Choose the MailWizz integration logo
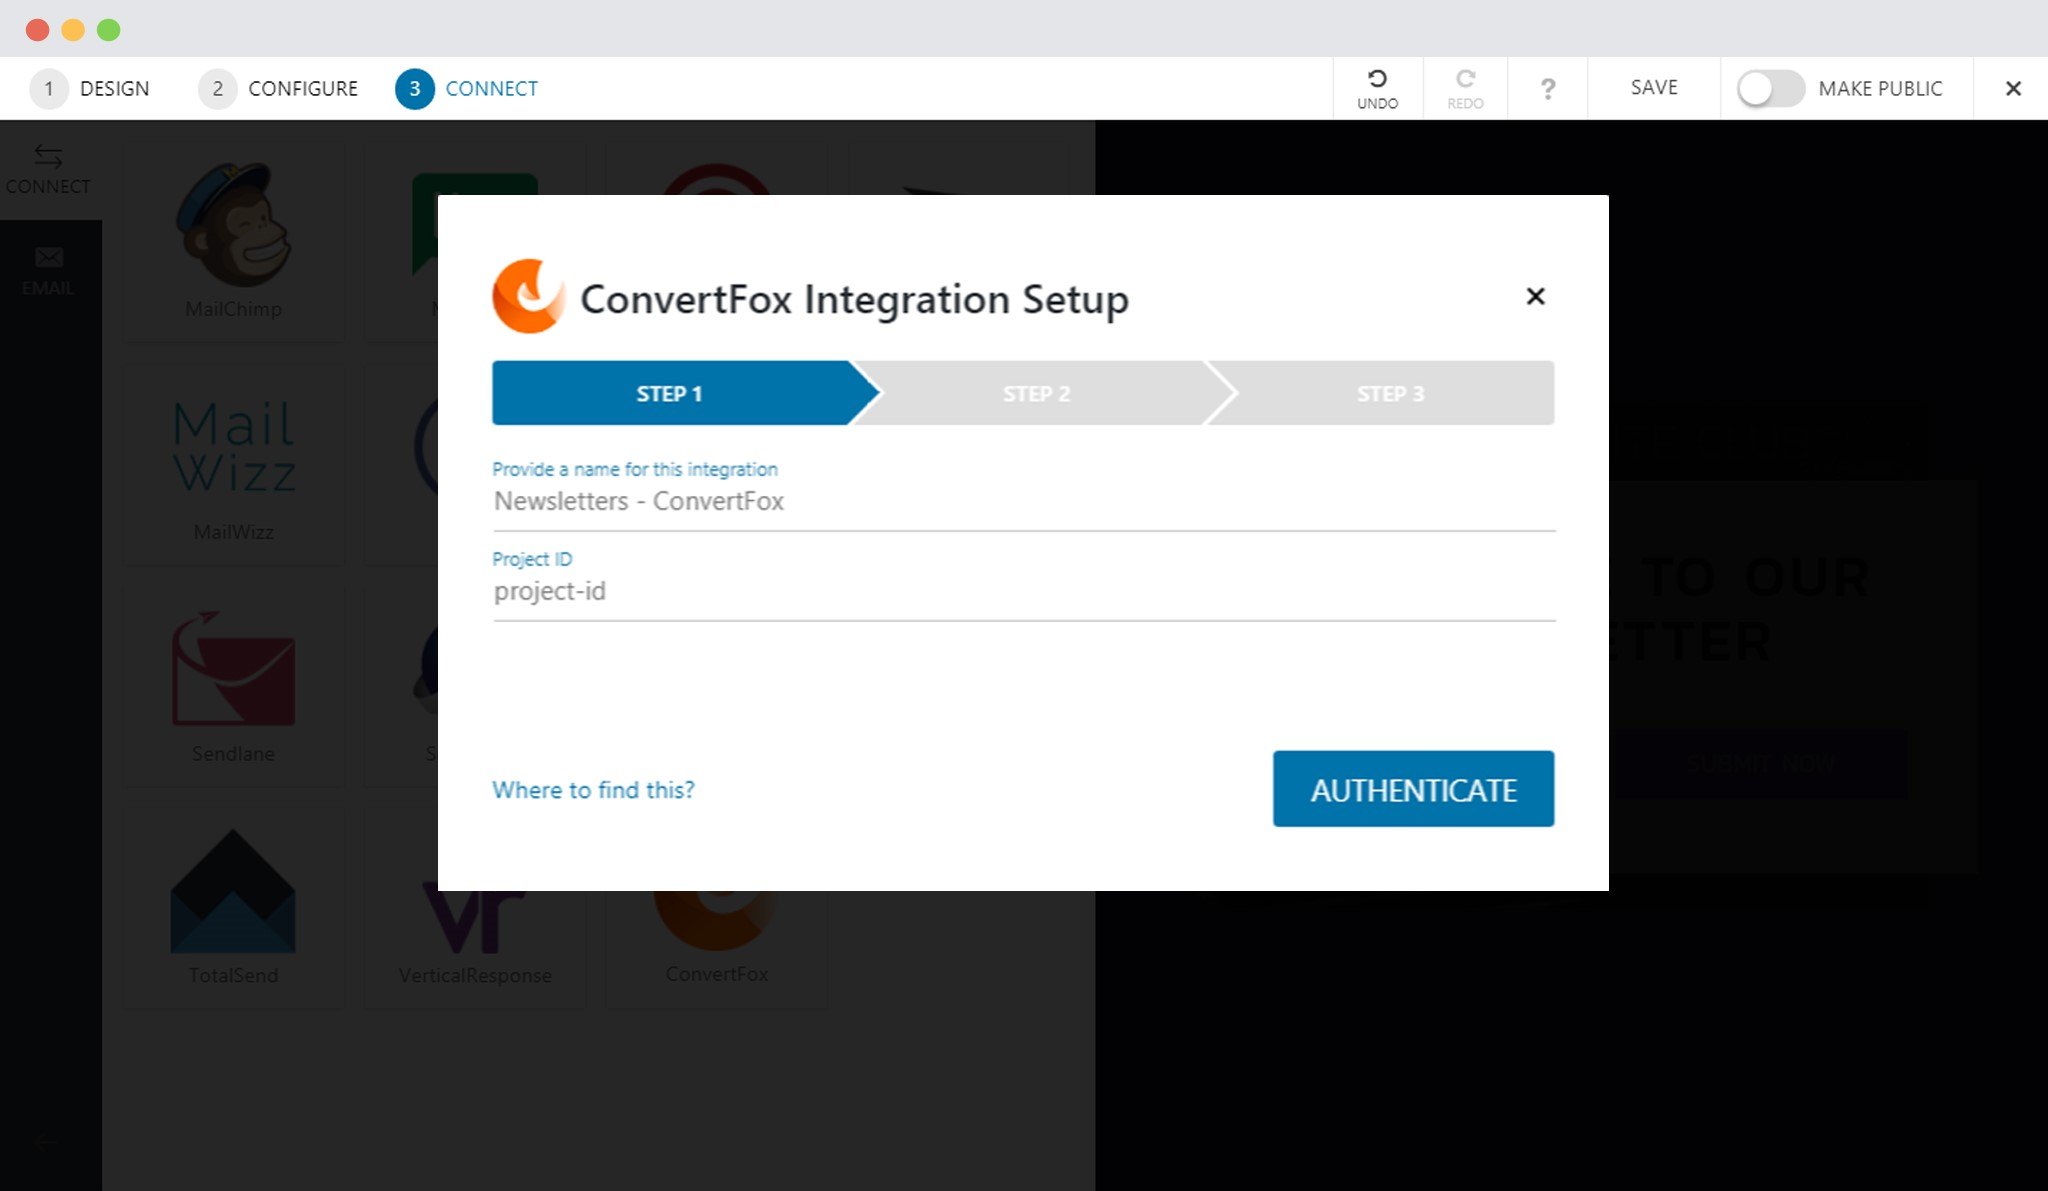The image size is (2048, 1191). point(233,446)
